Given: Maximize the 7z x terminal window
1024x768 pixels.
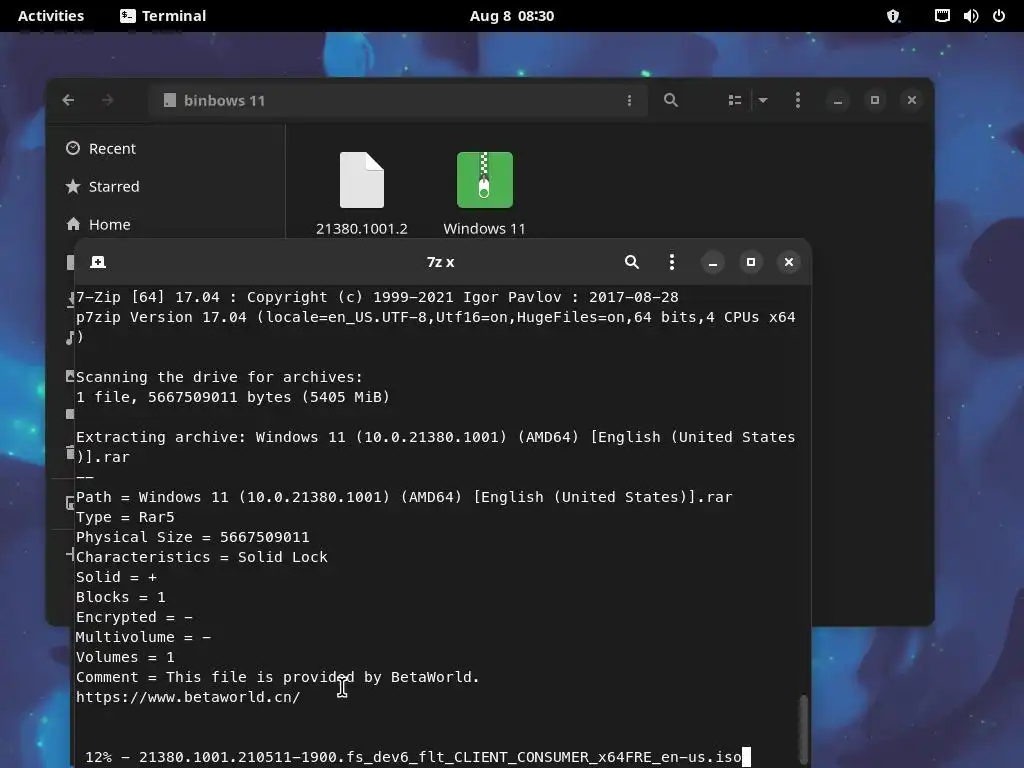Looking at the screenshot, I should coord(750,262).
